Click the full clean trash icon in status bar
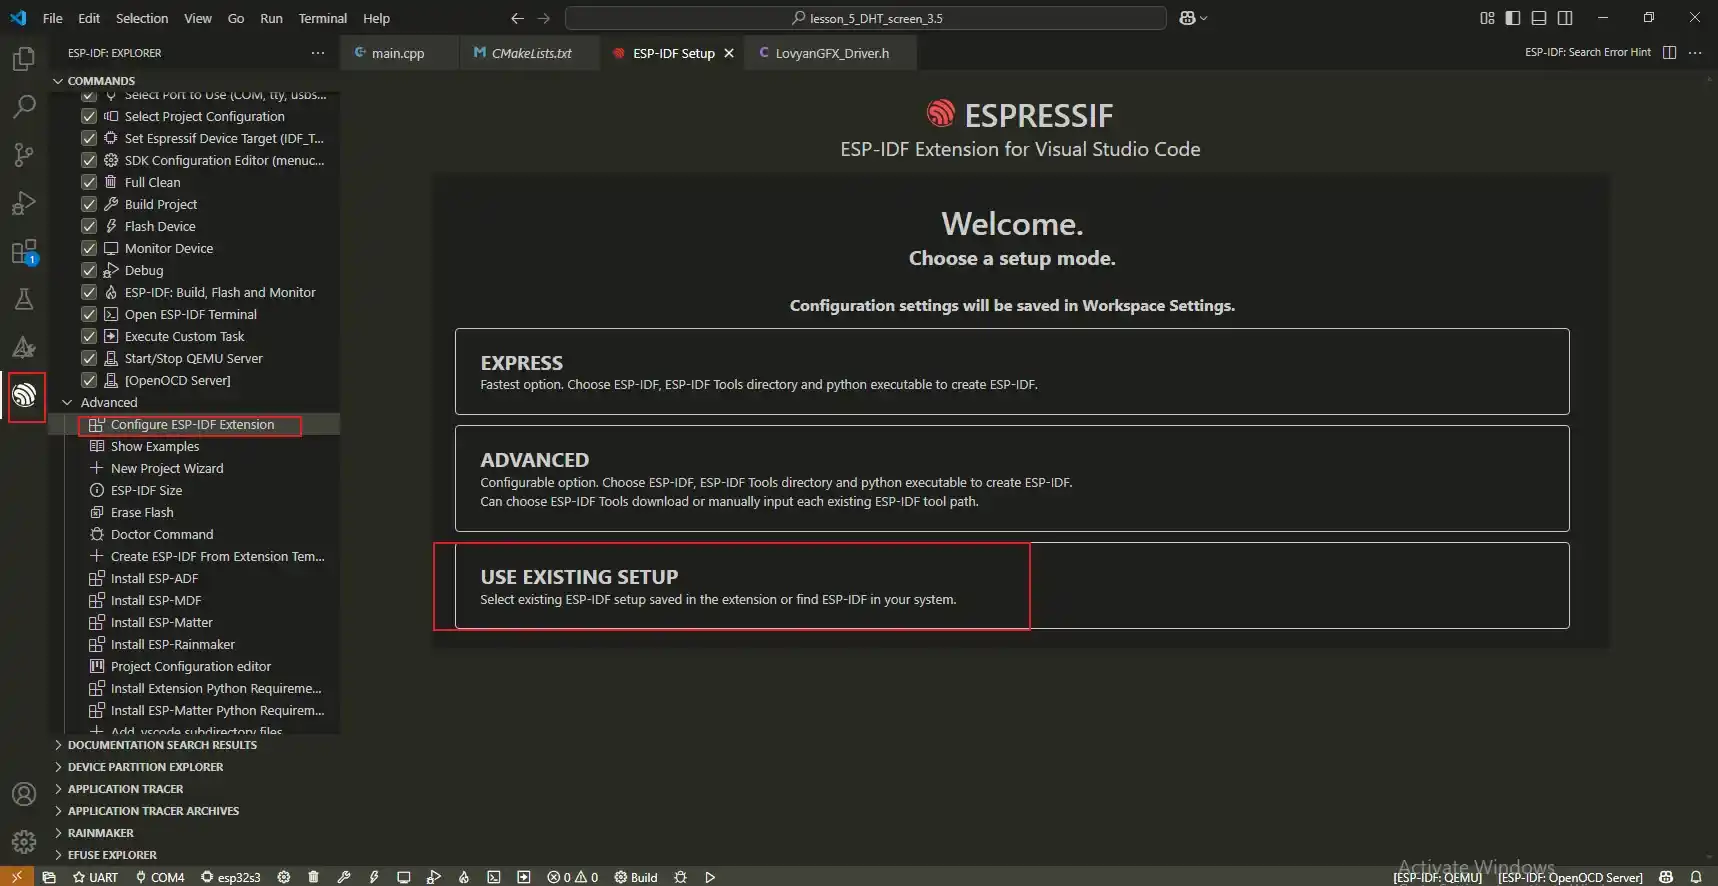 pos(313,877)
